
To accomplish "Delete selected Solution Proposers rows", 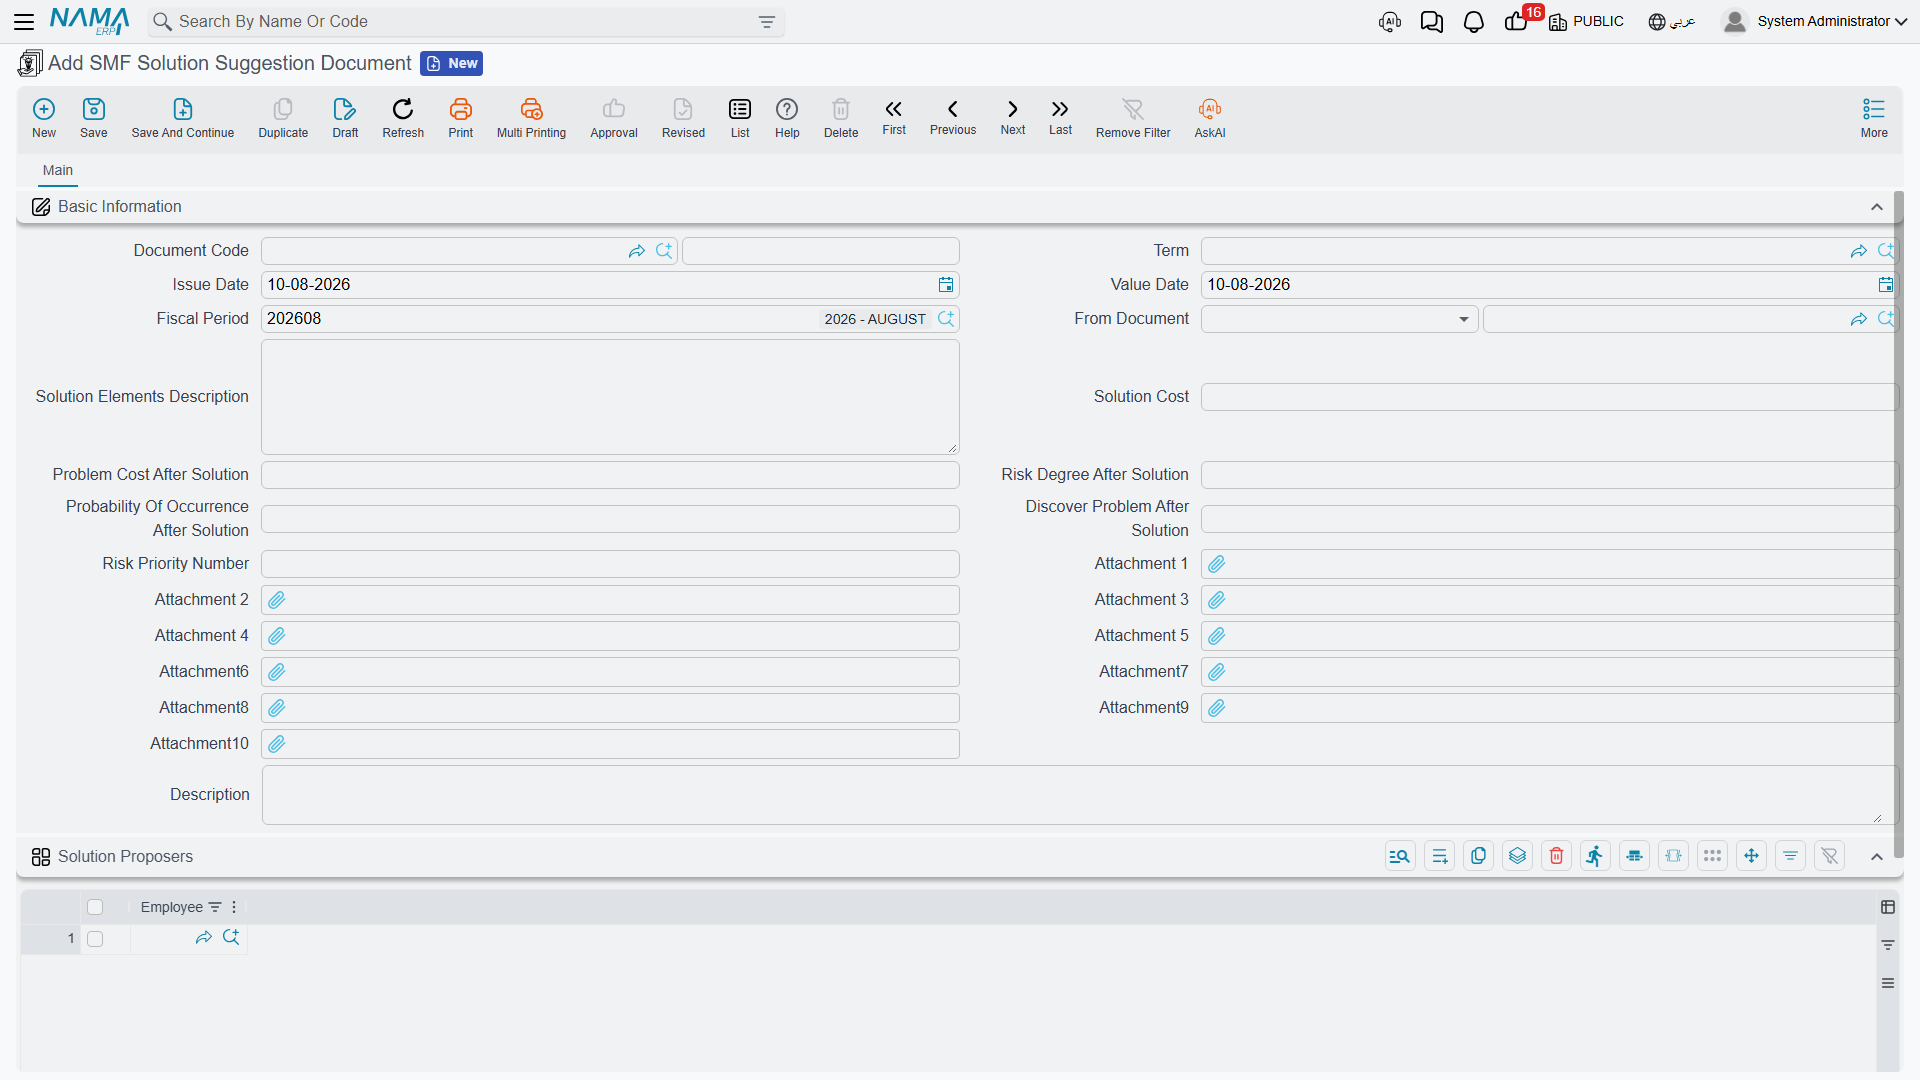I will pos(1556,856).
